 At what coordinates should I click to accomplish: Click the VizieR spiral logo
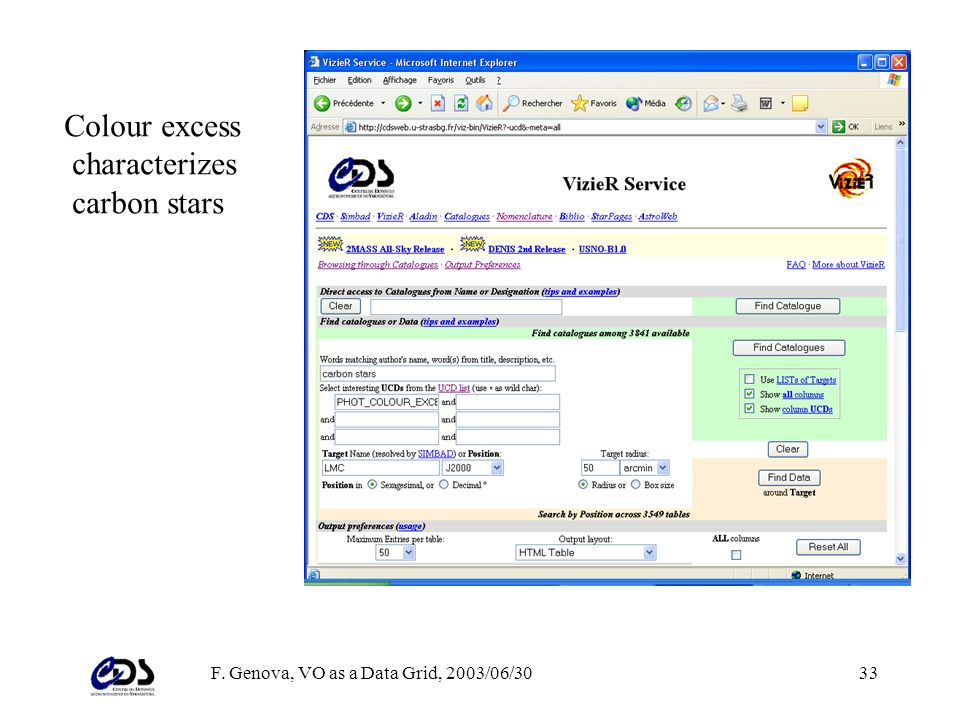(x=851, y=178)
